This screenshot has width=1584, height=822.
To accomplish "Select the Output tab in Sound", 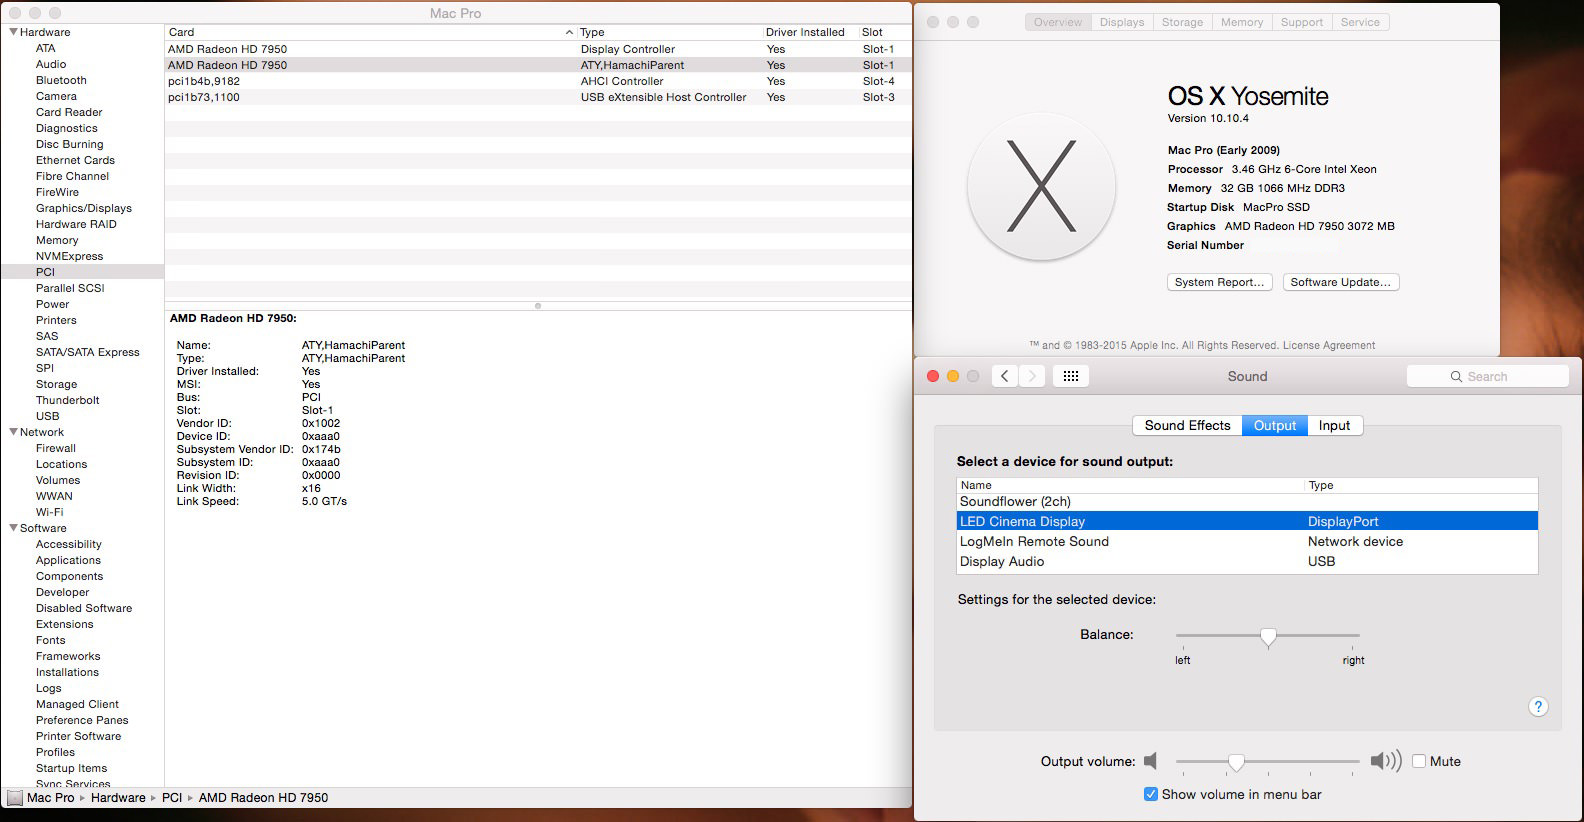I will (1275, 425).
